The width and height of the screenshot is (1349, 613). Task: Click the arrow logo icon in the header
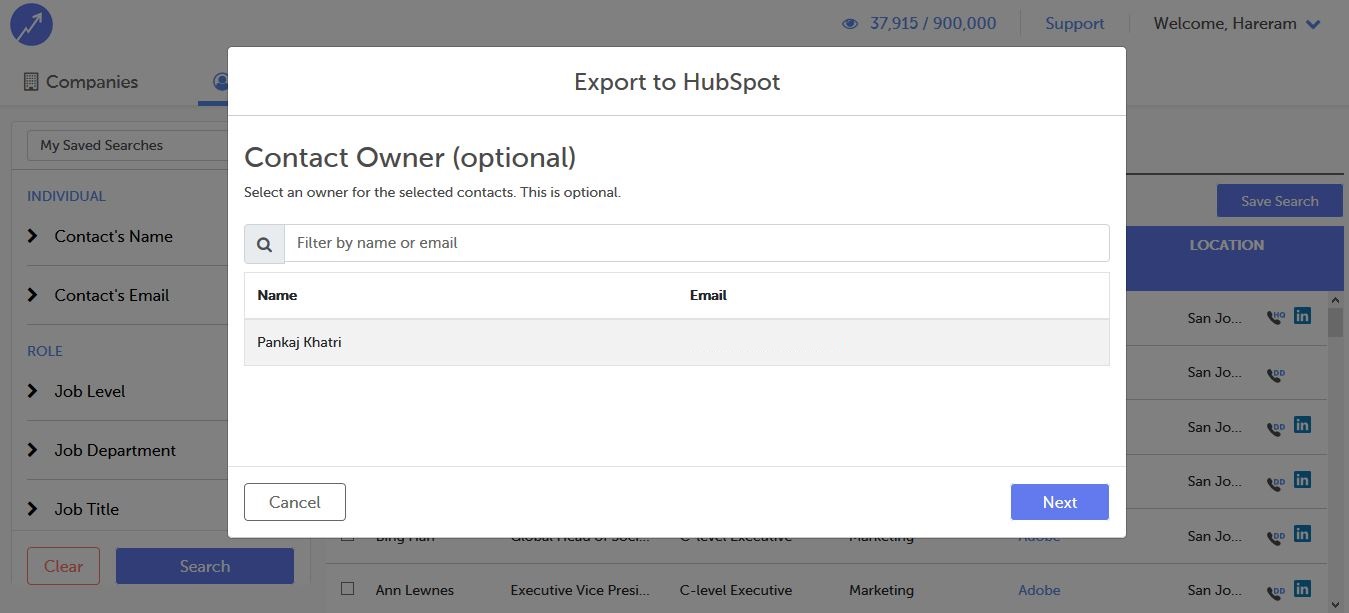31,24
